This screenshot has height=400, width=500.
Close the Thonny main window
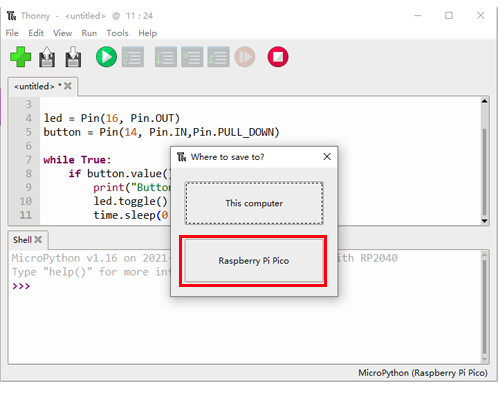pos(480,16)
